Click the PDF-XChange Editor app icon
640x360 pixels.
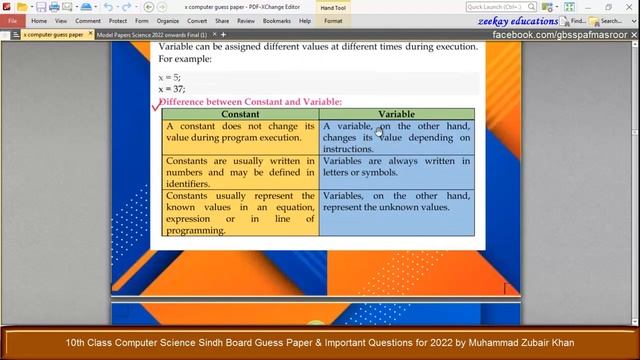(7, 7)
